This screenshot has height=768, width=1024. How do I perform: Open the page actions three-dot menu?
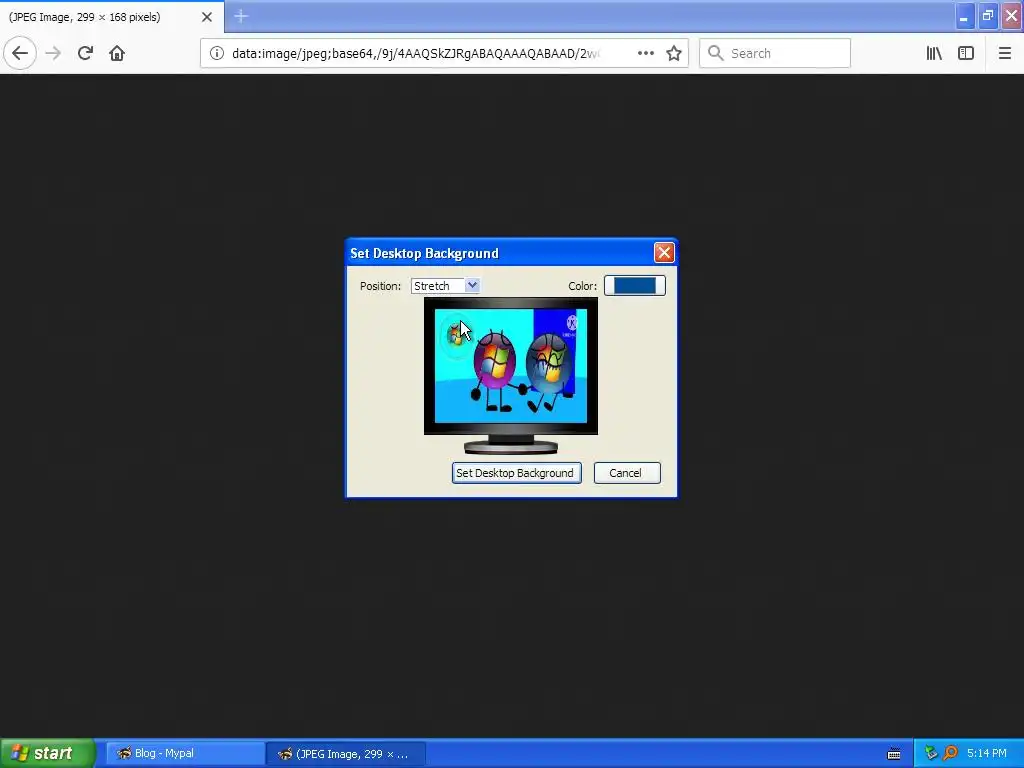click(x=645, y=53)
